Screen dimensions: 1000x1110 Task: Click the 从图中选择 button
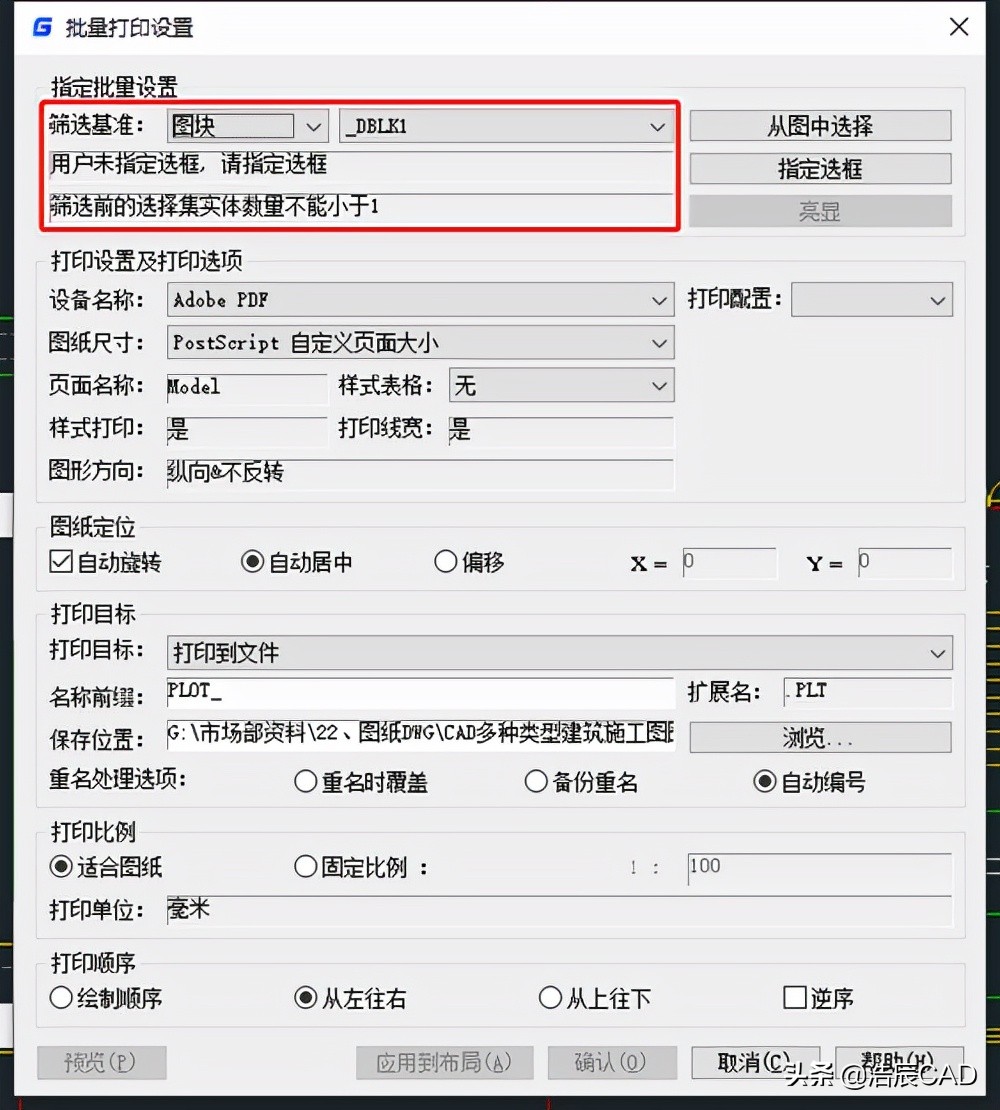coord(819,124)
